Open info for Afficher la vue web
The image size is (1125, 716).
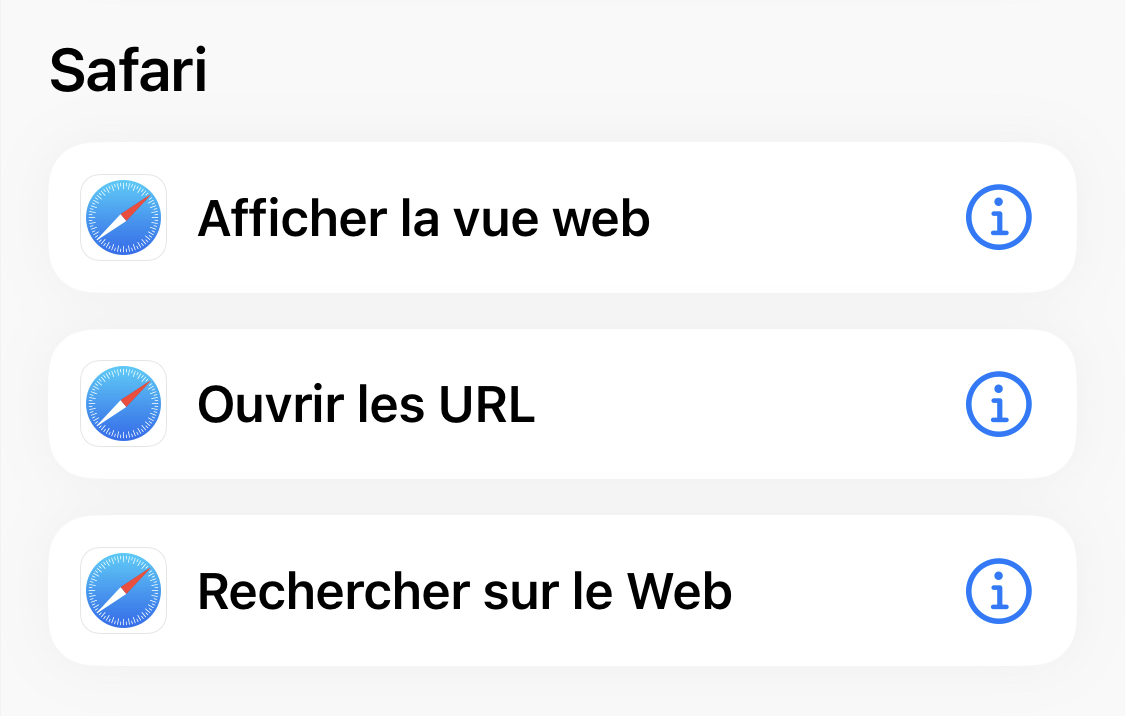[x=998, y=218]
